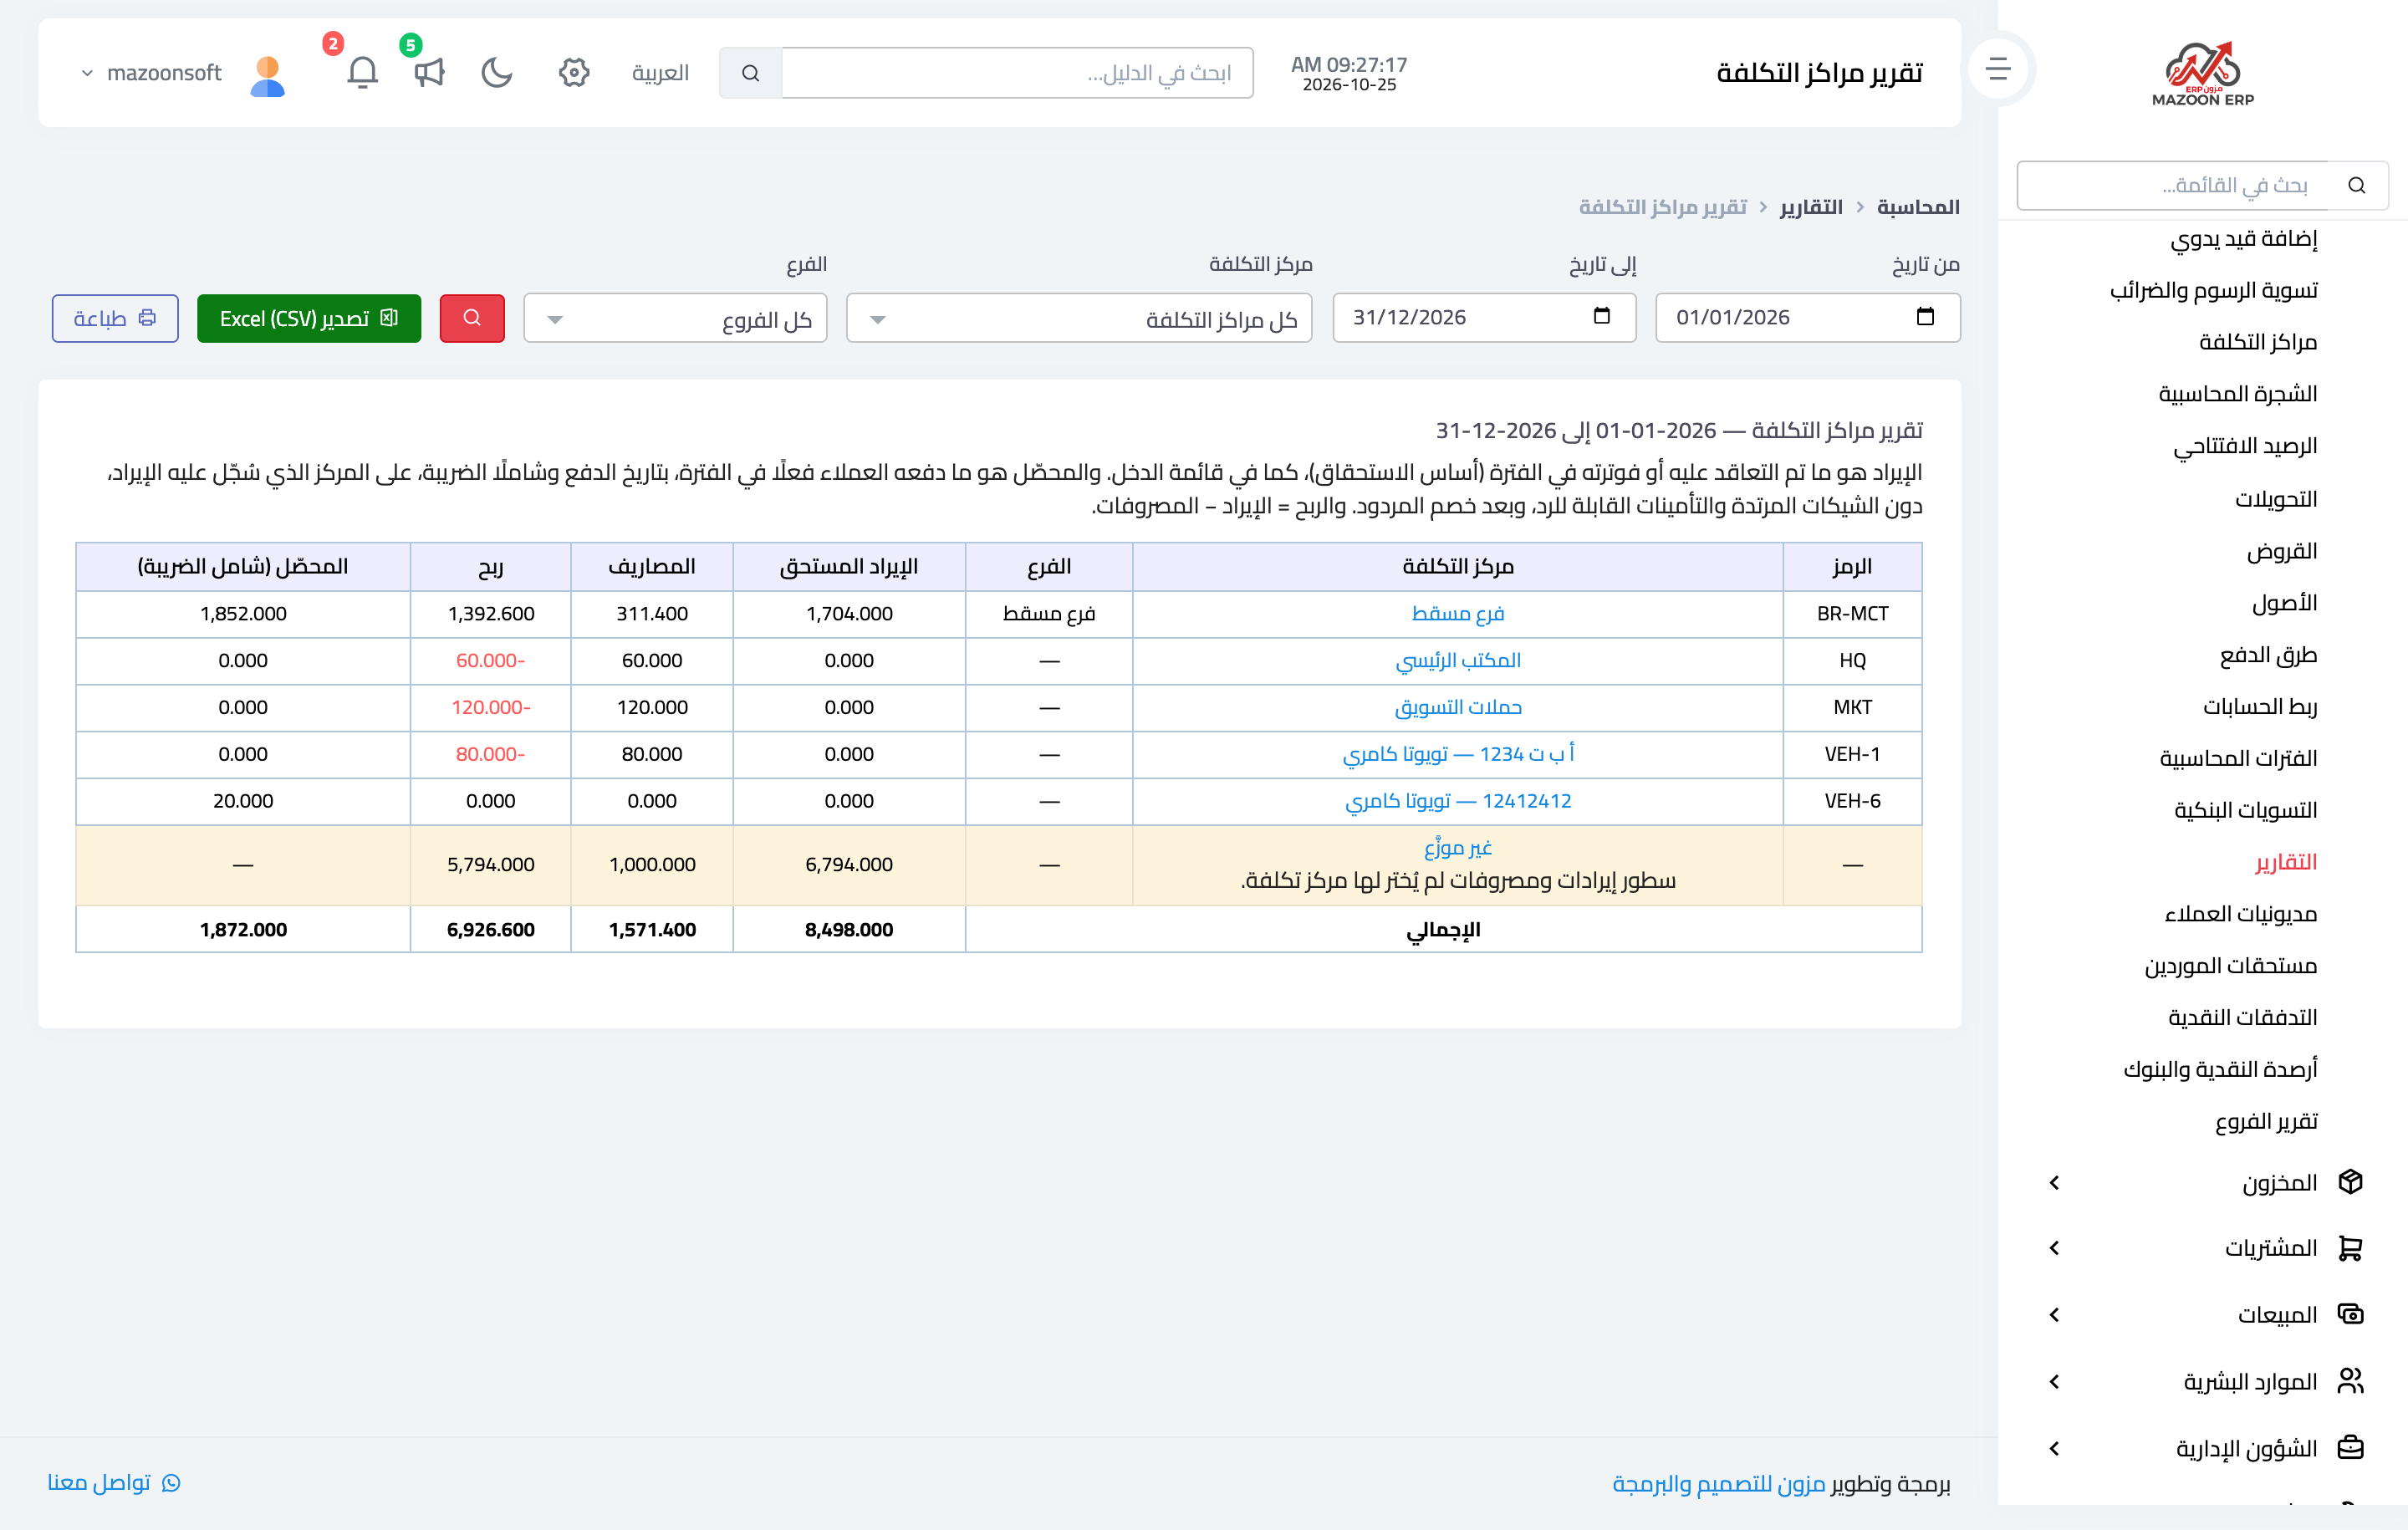2408x1530 pixels.
Task: Expand the المبيعات sidebar section
Action: click(x=2054, y=1314)
